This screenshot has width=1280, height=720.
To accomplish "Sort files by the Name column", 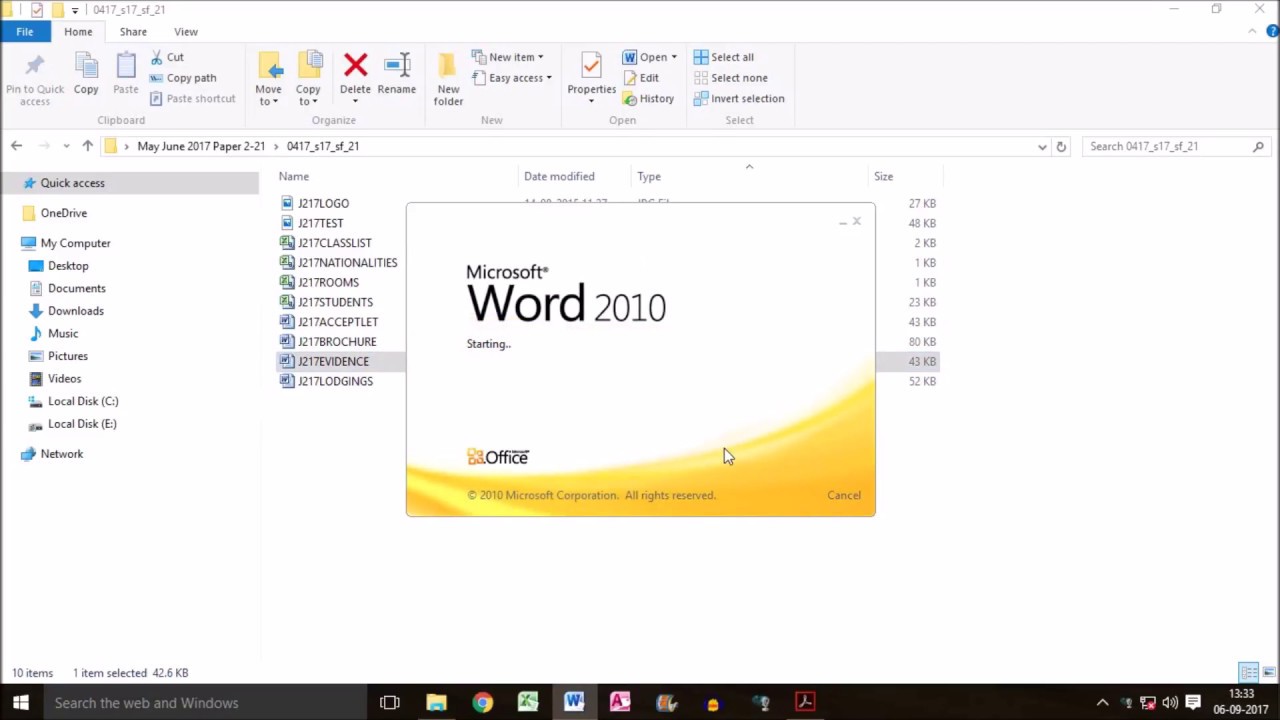I will [294, 176].
